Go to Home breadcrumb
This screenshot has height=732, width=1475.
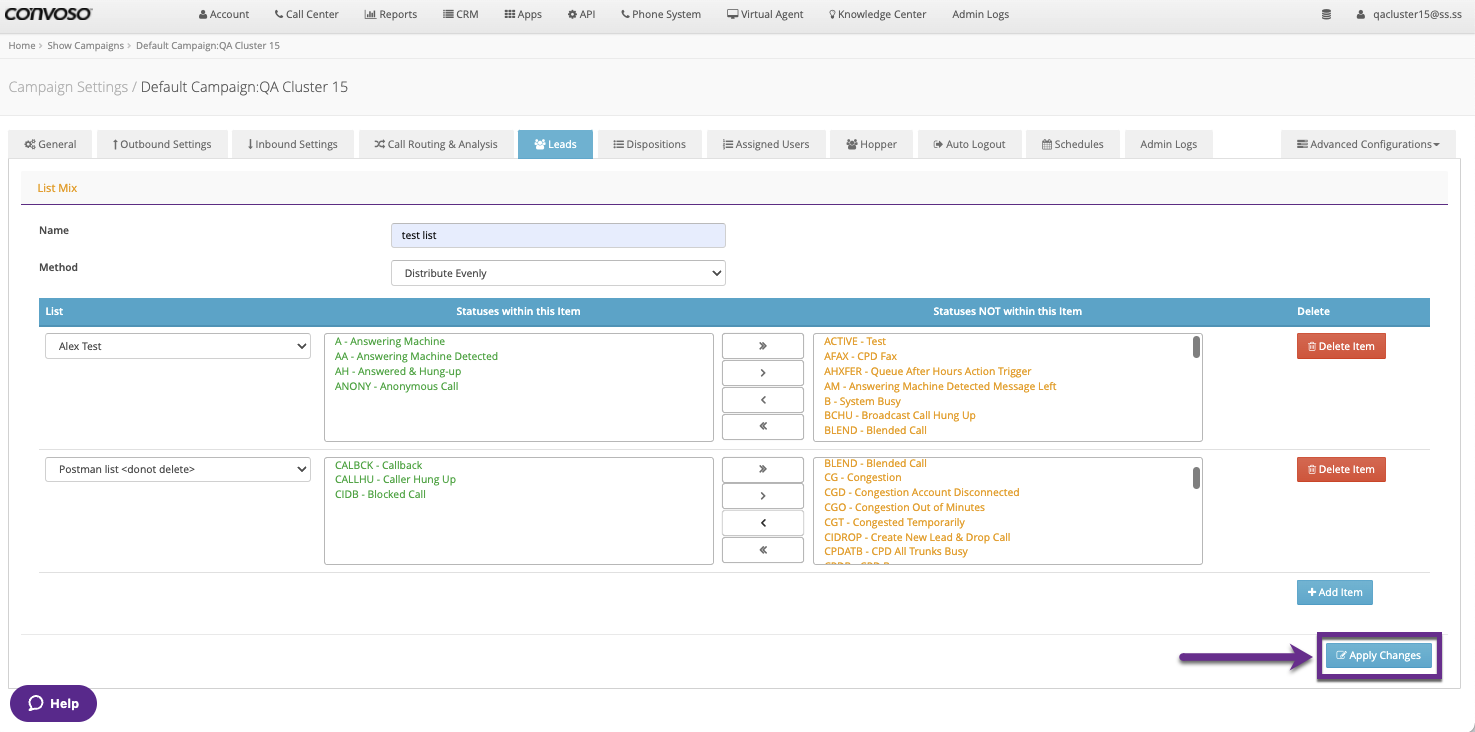22,46
